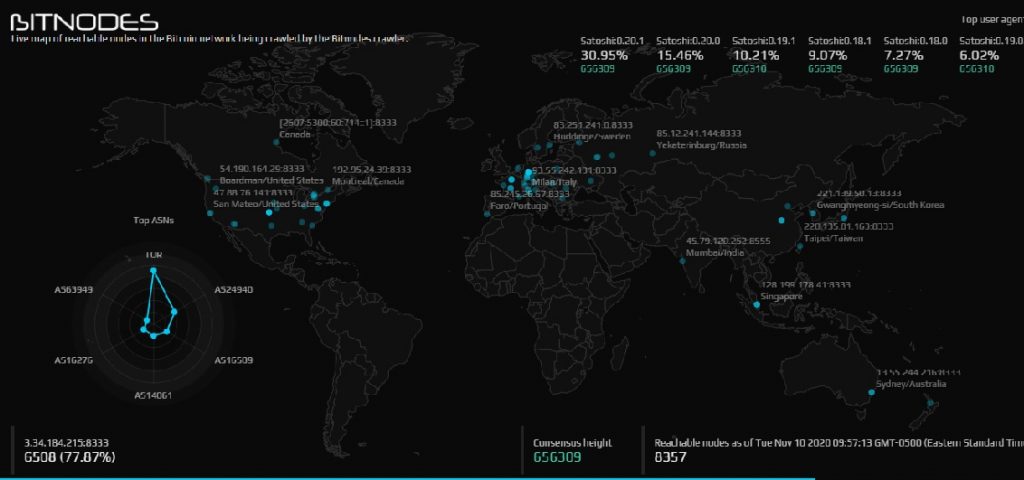The width and height of the screenshot is (1024, 480).
Task: Click the node dot at Faro/Portugal
Action: [x=487, y=214]
